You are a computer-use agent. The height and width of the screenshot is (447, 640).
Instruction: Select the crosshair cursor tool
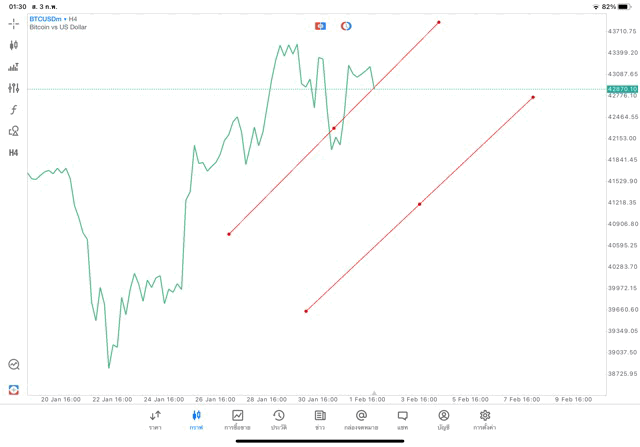pyautogui.click(x=14, y=22)
